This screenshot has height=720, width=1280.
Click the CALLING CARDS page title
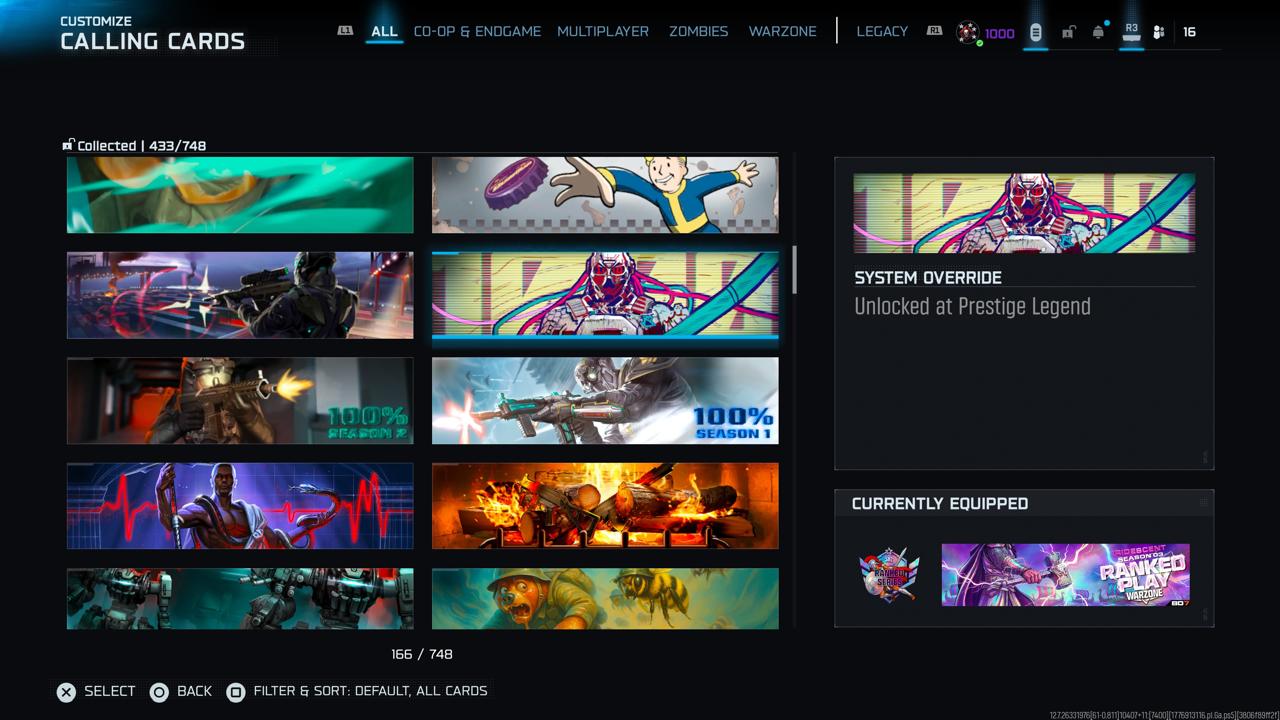(x=153, y=42)
